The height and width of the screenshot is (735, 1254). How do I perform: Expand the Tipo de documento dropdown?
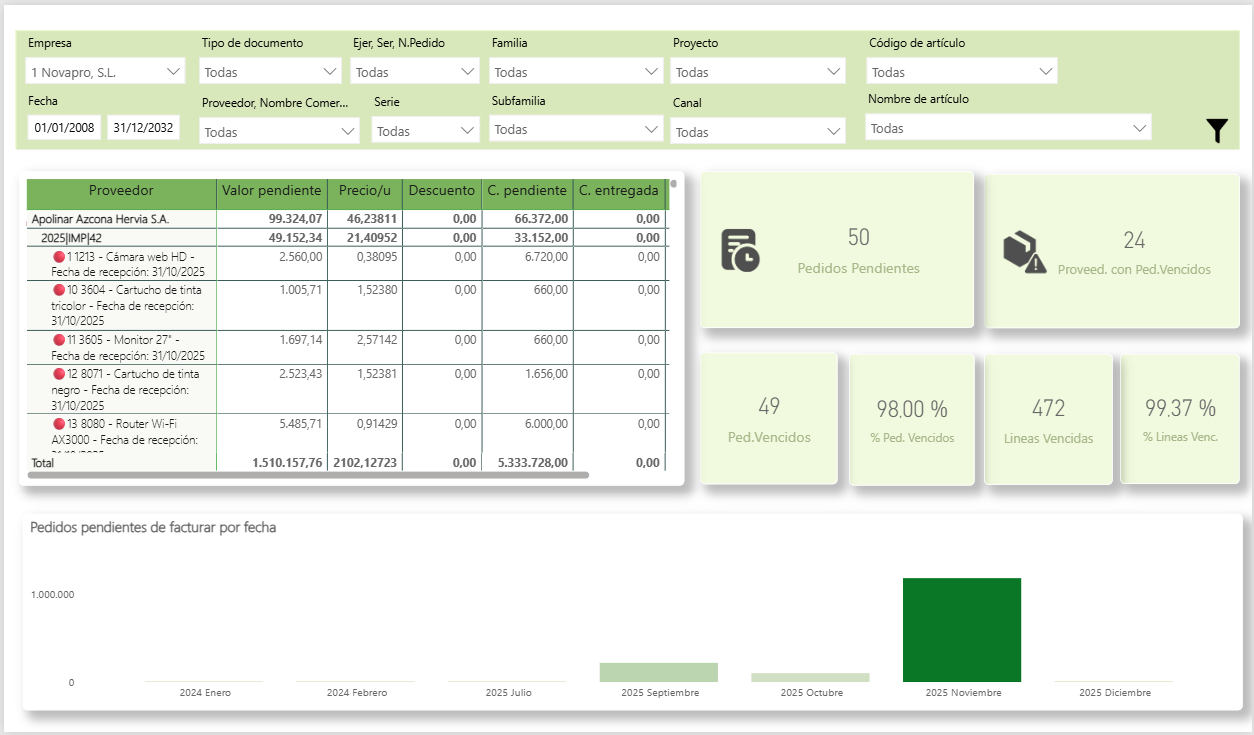[x=271, y=72]
